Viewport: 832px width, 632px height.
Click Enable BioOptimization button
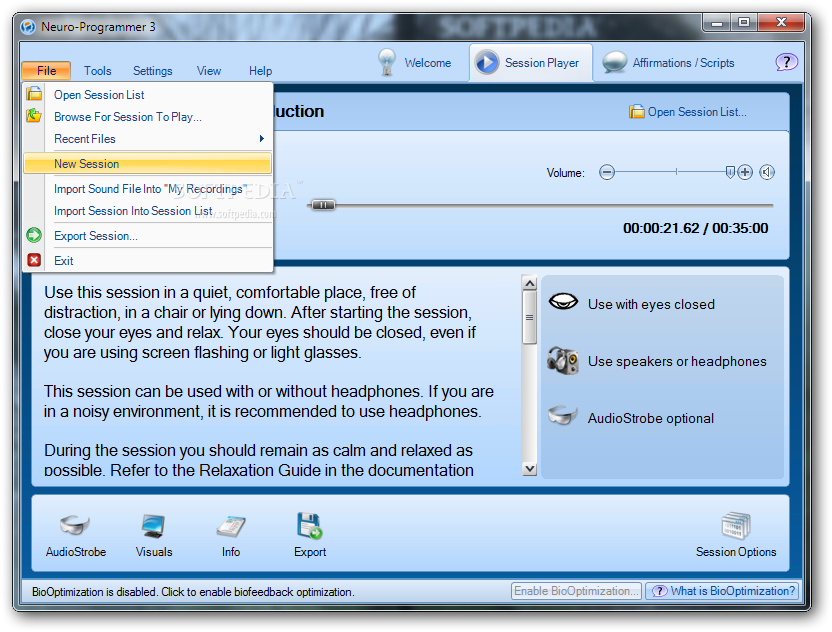click(576, 591)
